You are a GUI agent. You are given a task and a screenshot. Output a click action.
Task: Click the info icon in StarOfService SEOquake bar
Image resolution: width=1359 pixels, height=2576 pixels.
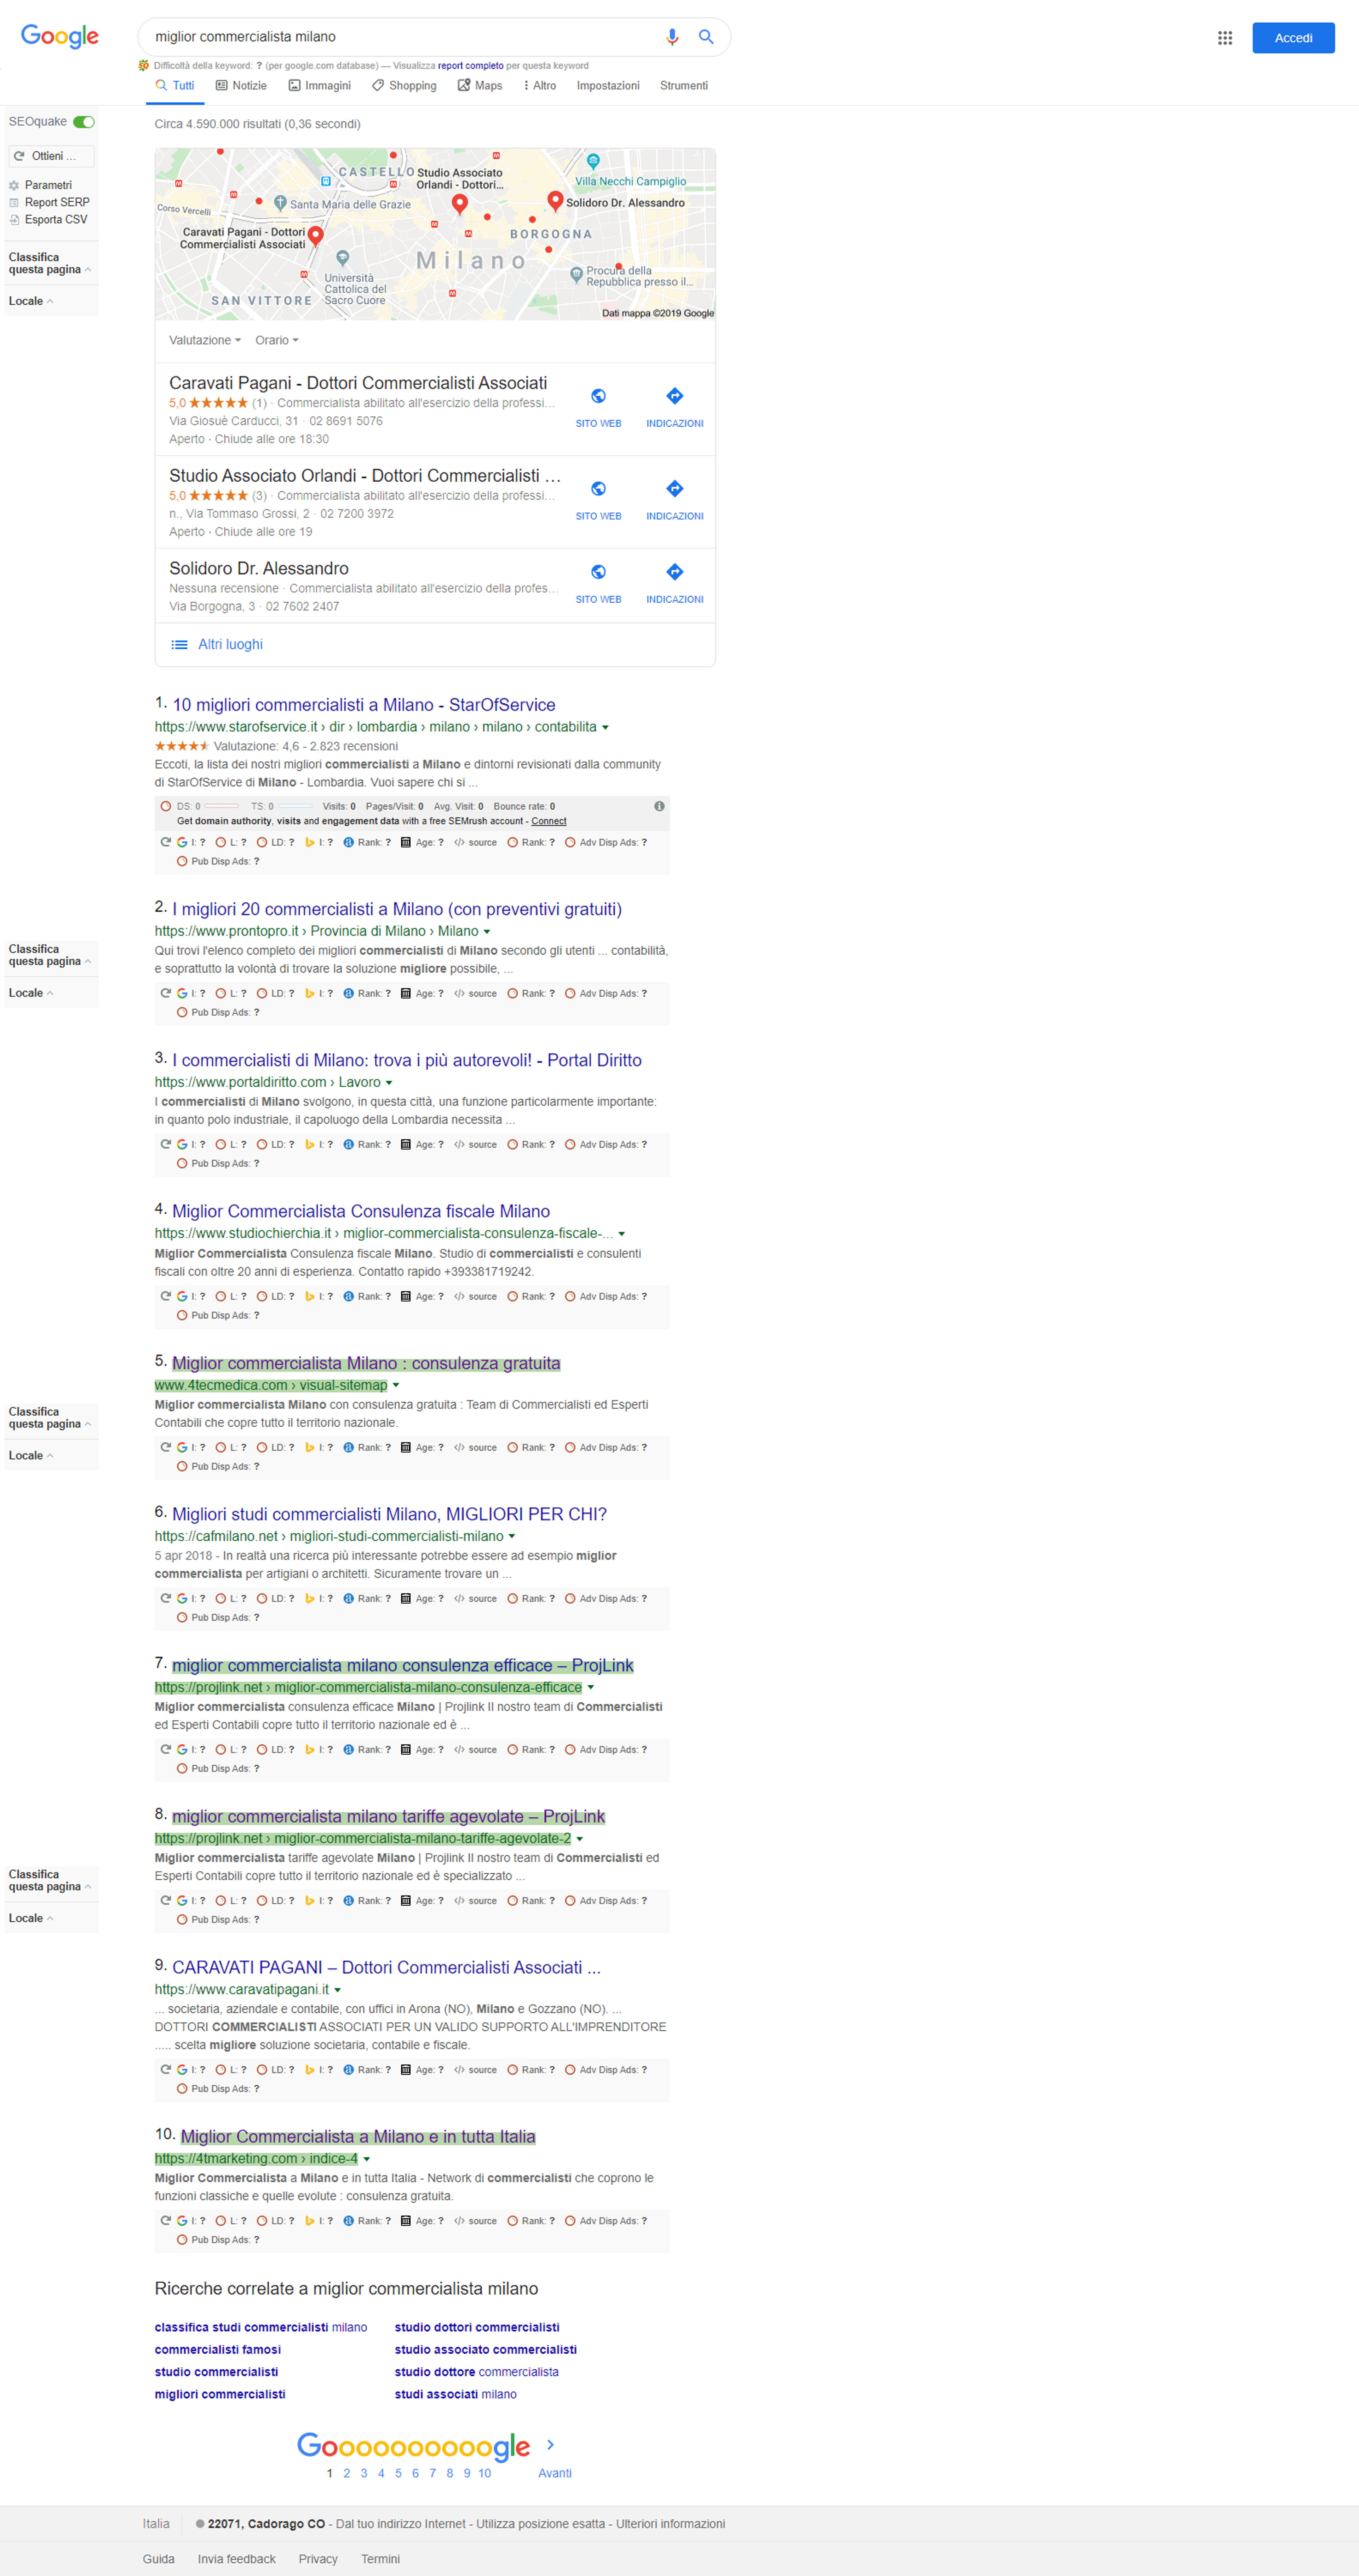pos(659,806)
